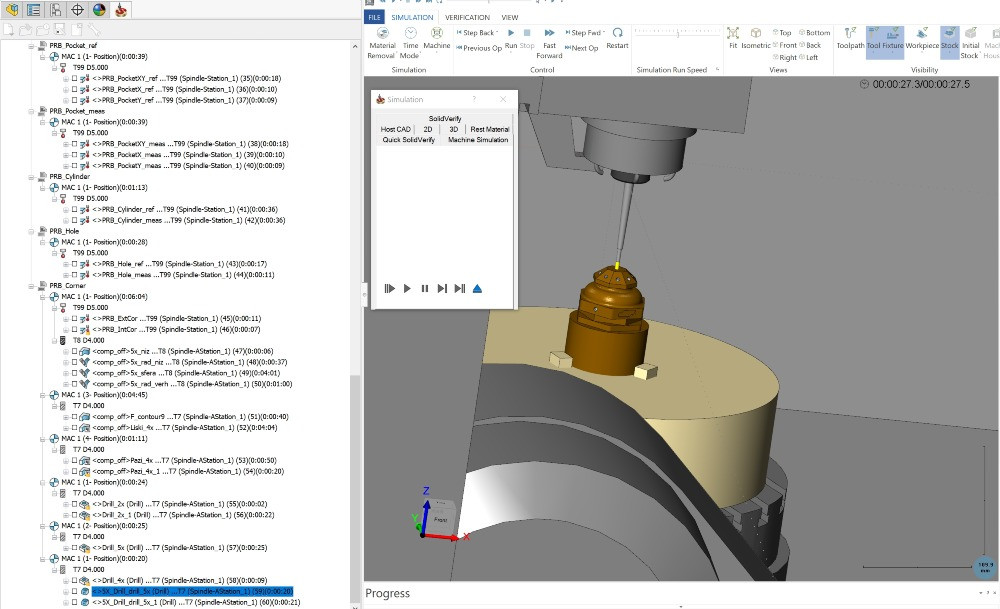Select the Machine Simulation mode button
This screenshot has height=609, width=1000.
pos(477,140)
